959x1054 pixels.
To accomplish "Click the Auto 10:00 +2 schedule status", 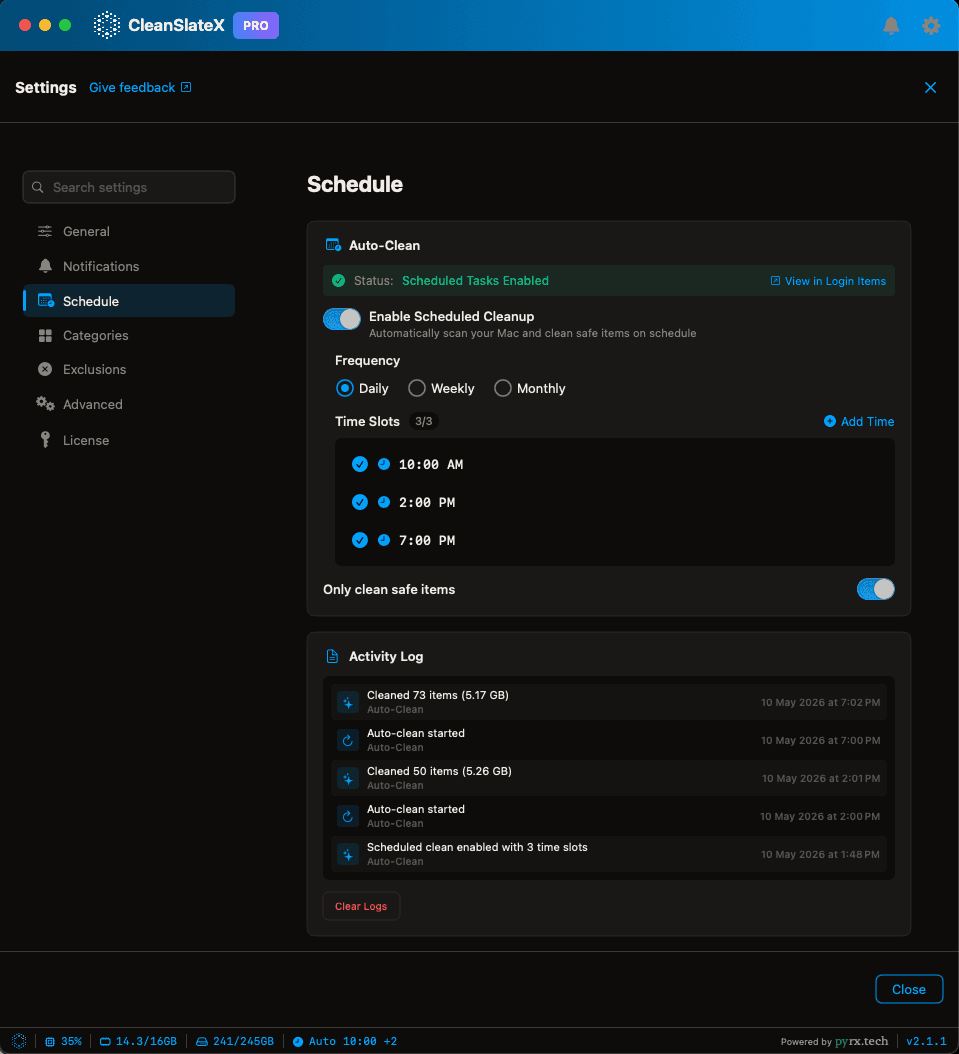I will point(345,1041).
